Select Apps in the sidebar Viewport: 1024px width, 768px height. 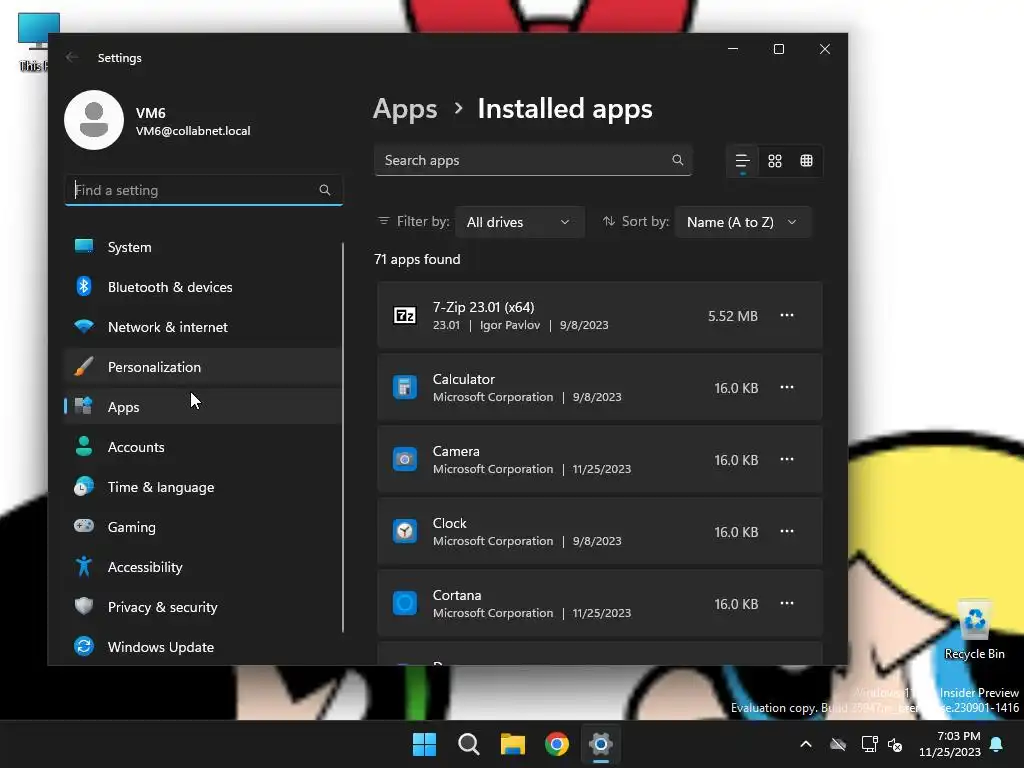tap(203, 407)
